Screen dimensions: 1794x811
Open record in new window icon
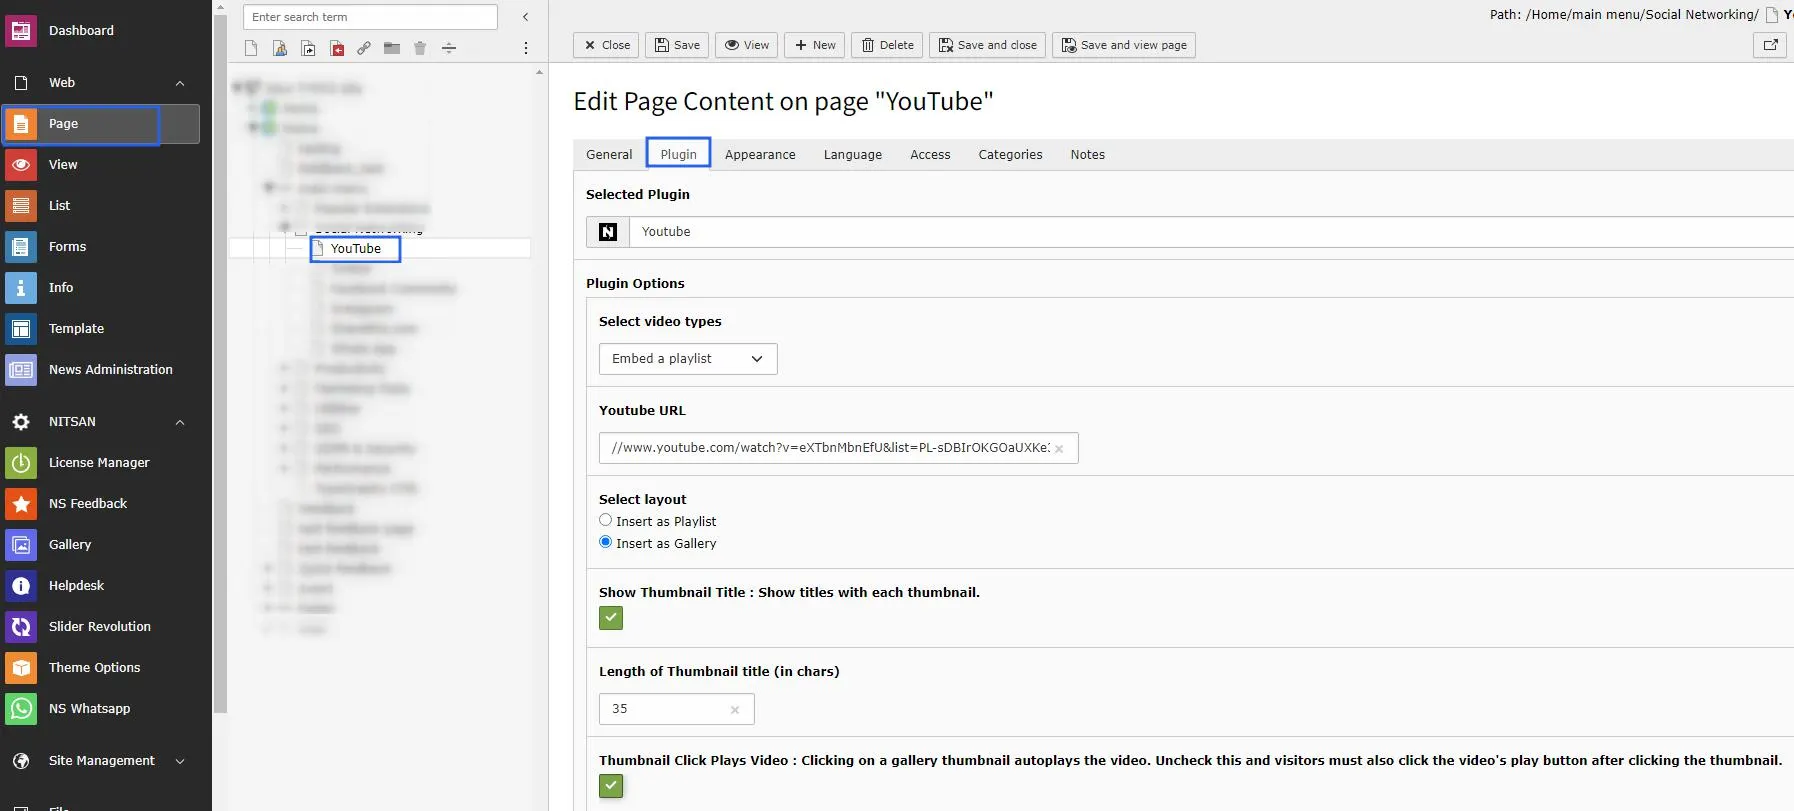(x=1770, y=45)
